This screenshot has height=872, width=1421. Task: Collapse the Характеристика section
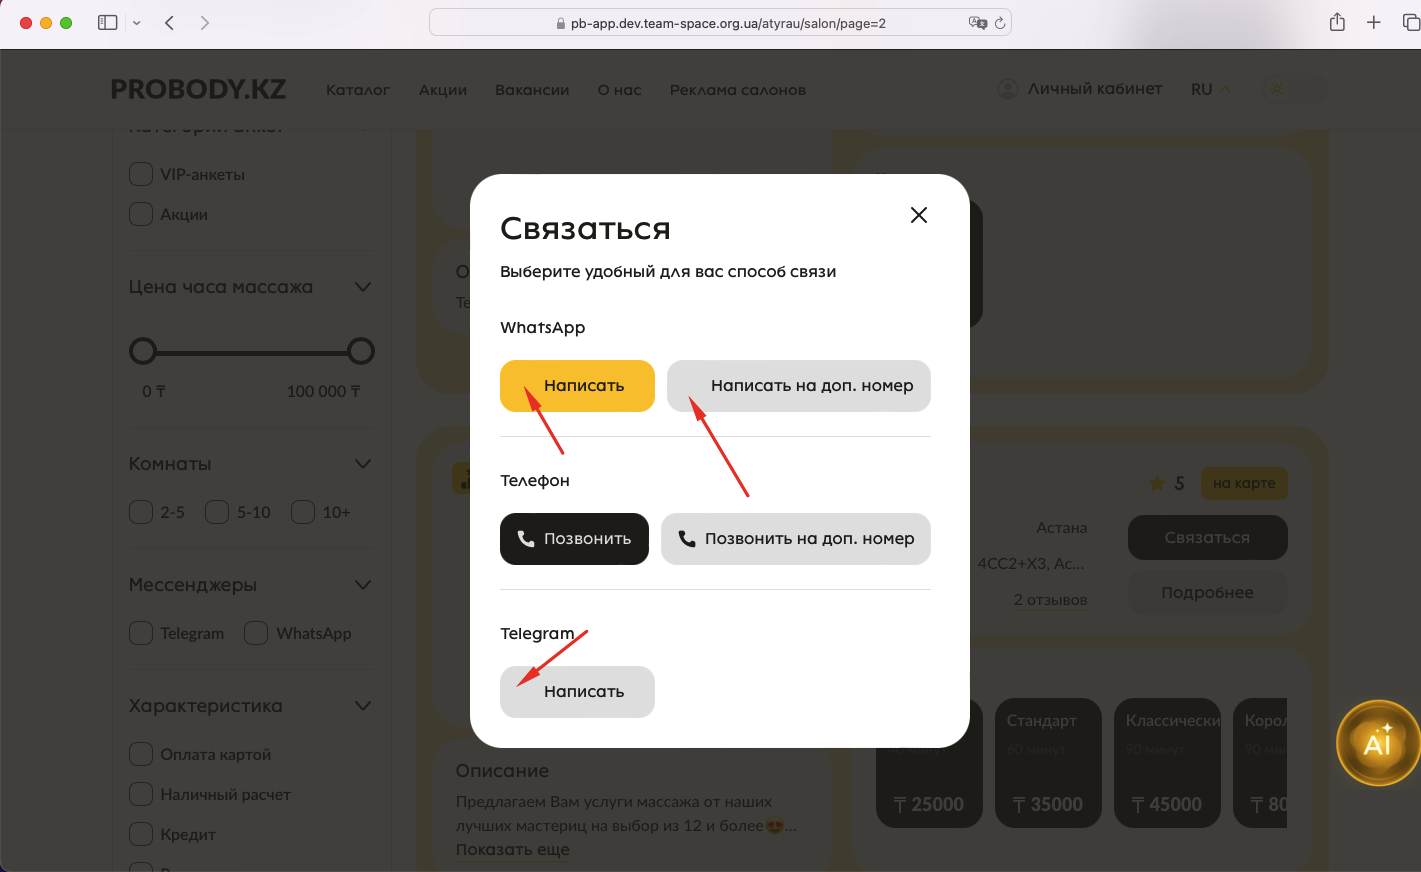click(363, 706)
